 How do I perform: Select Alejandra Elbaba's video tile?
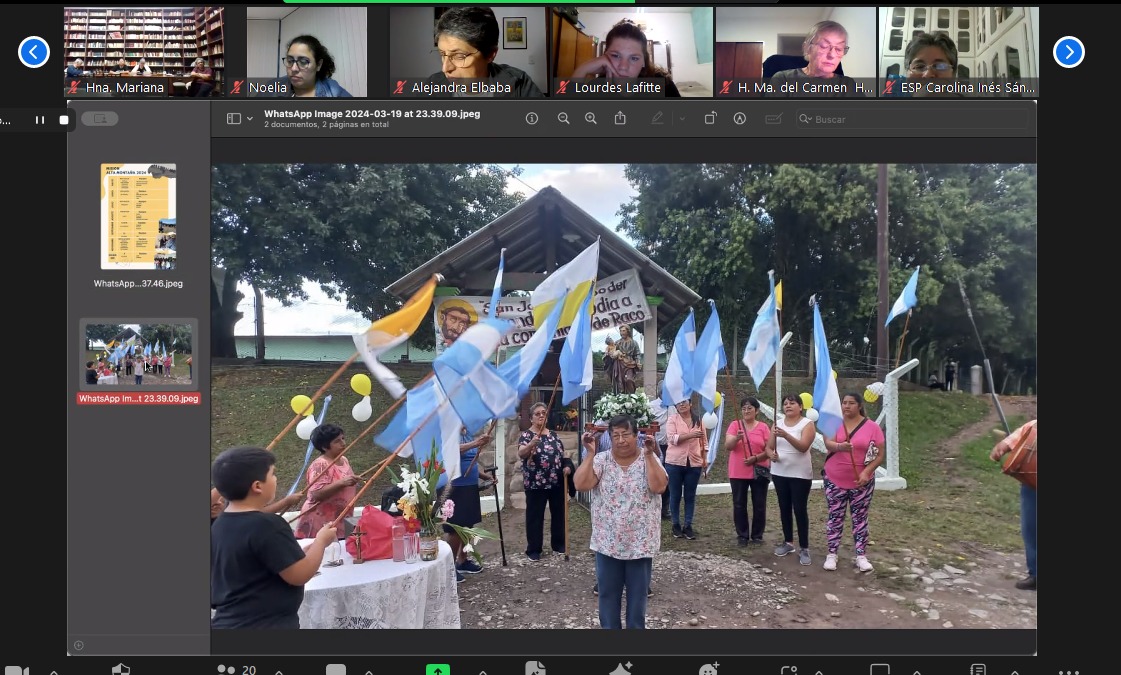coord(468,52)
